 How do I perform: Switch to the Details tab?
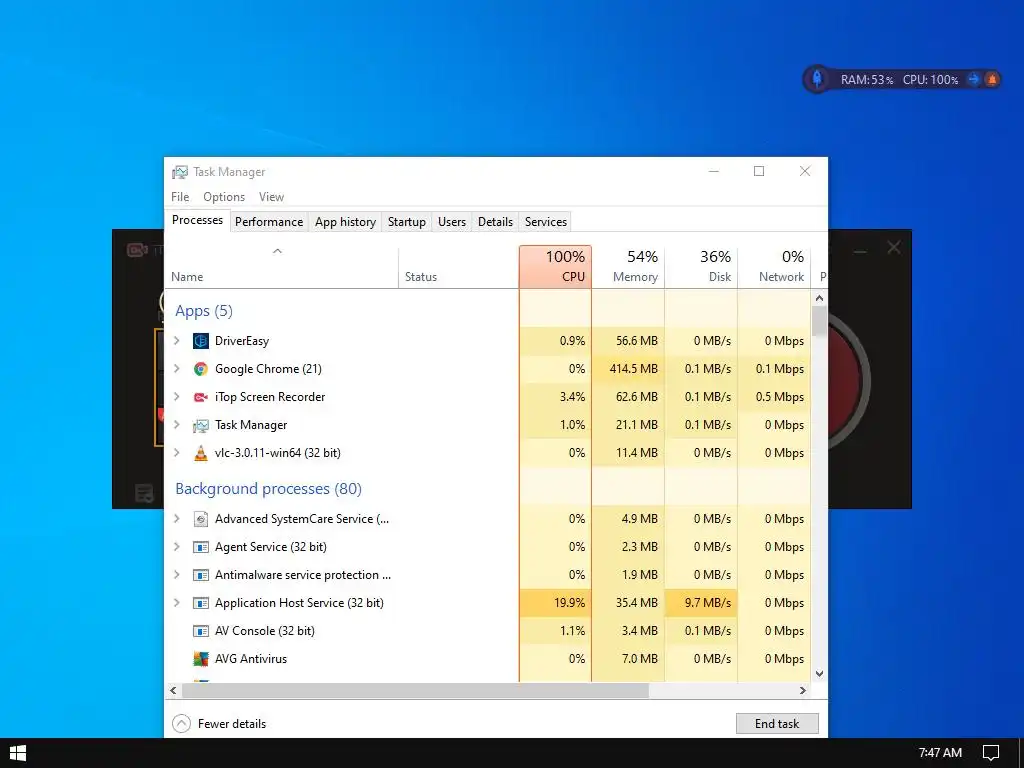[x=496, y=222]
